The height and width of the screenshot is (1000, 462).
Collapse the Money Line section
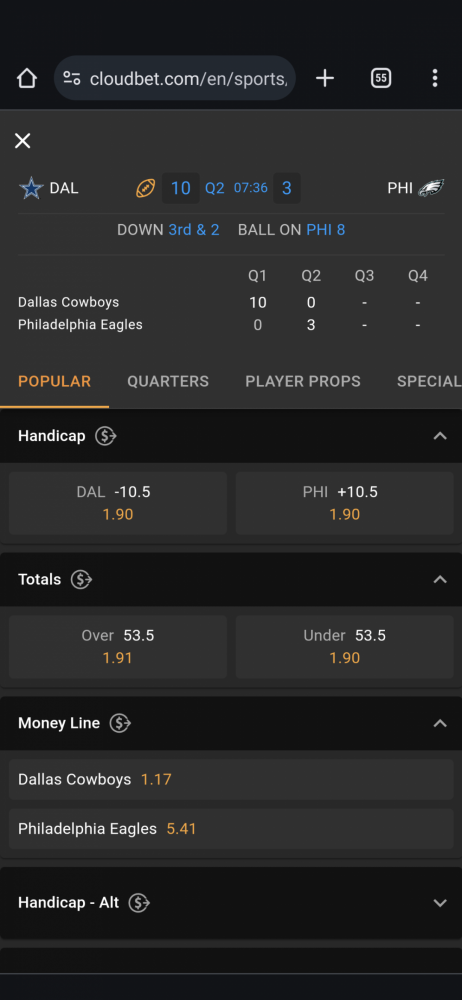440,723
